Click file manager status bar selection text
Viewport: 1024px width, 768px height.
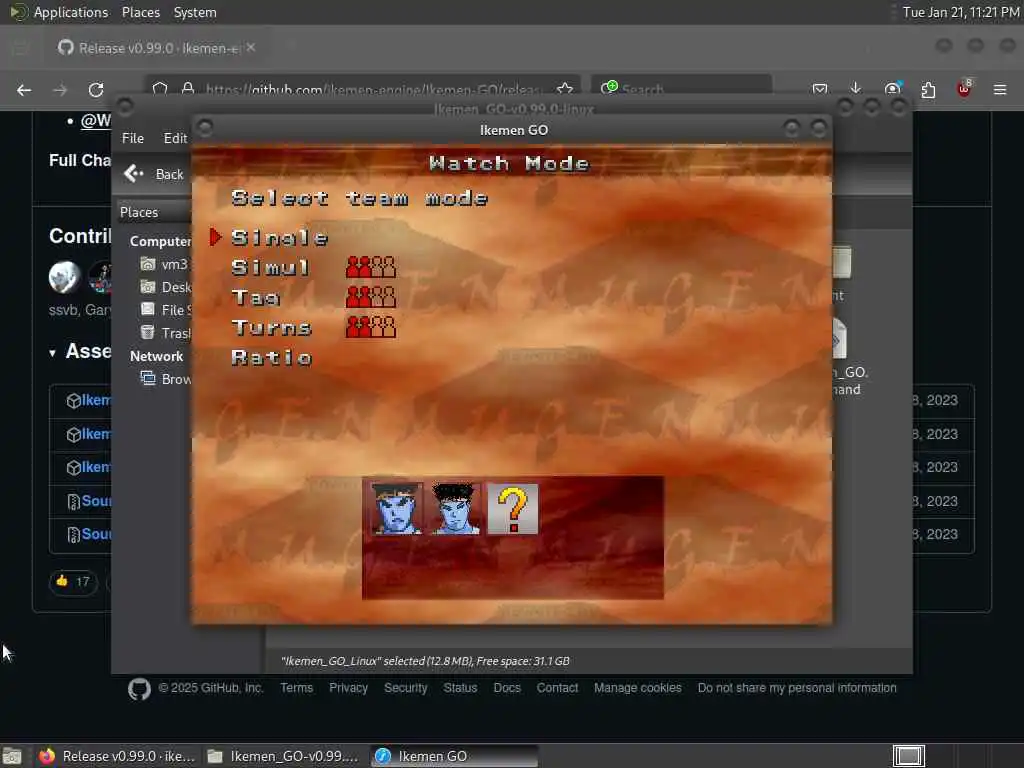click(425, 661)
